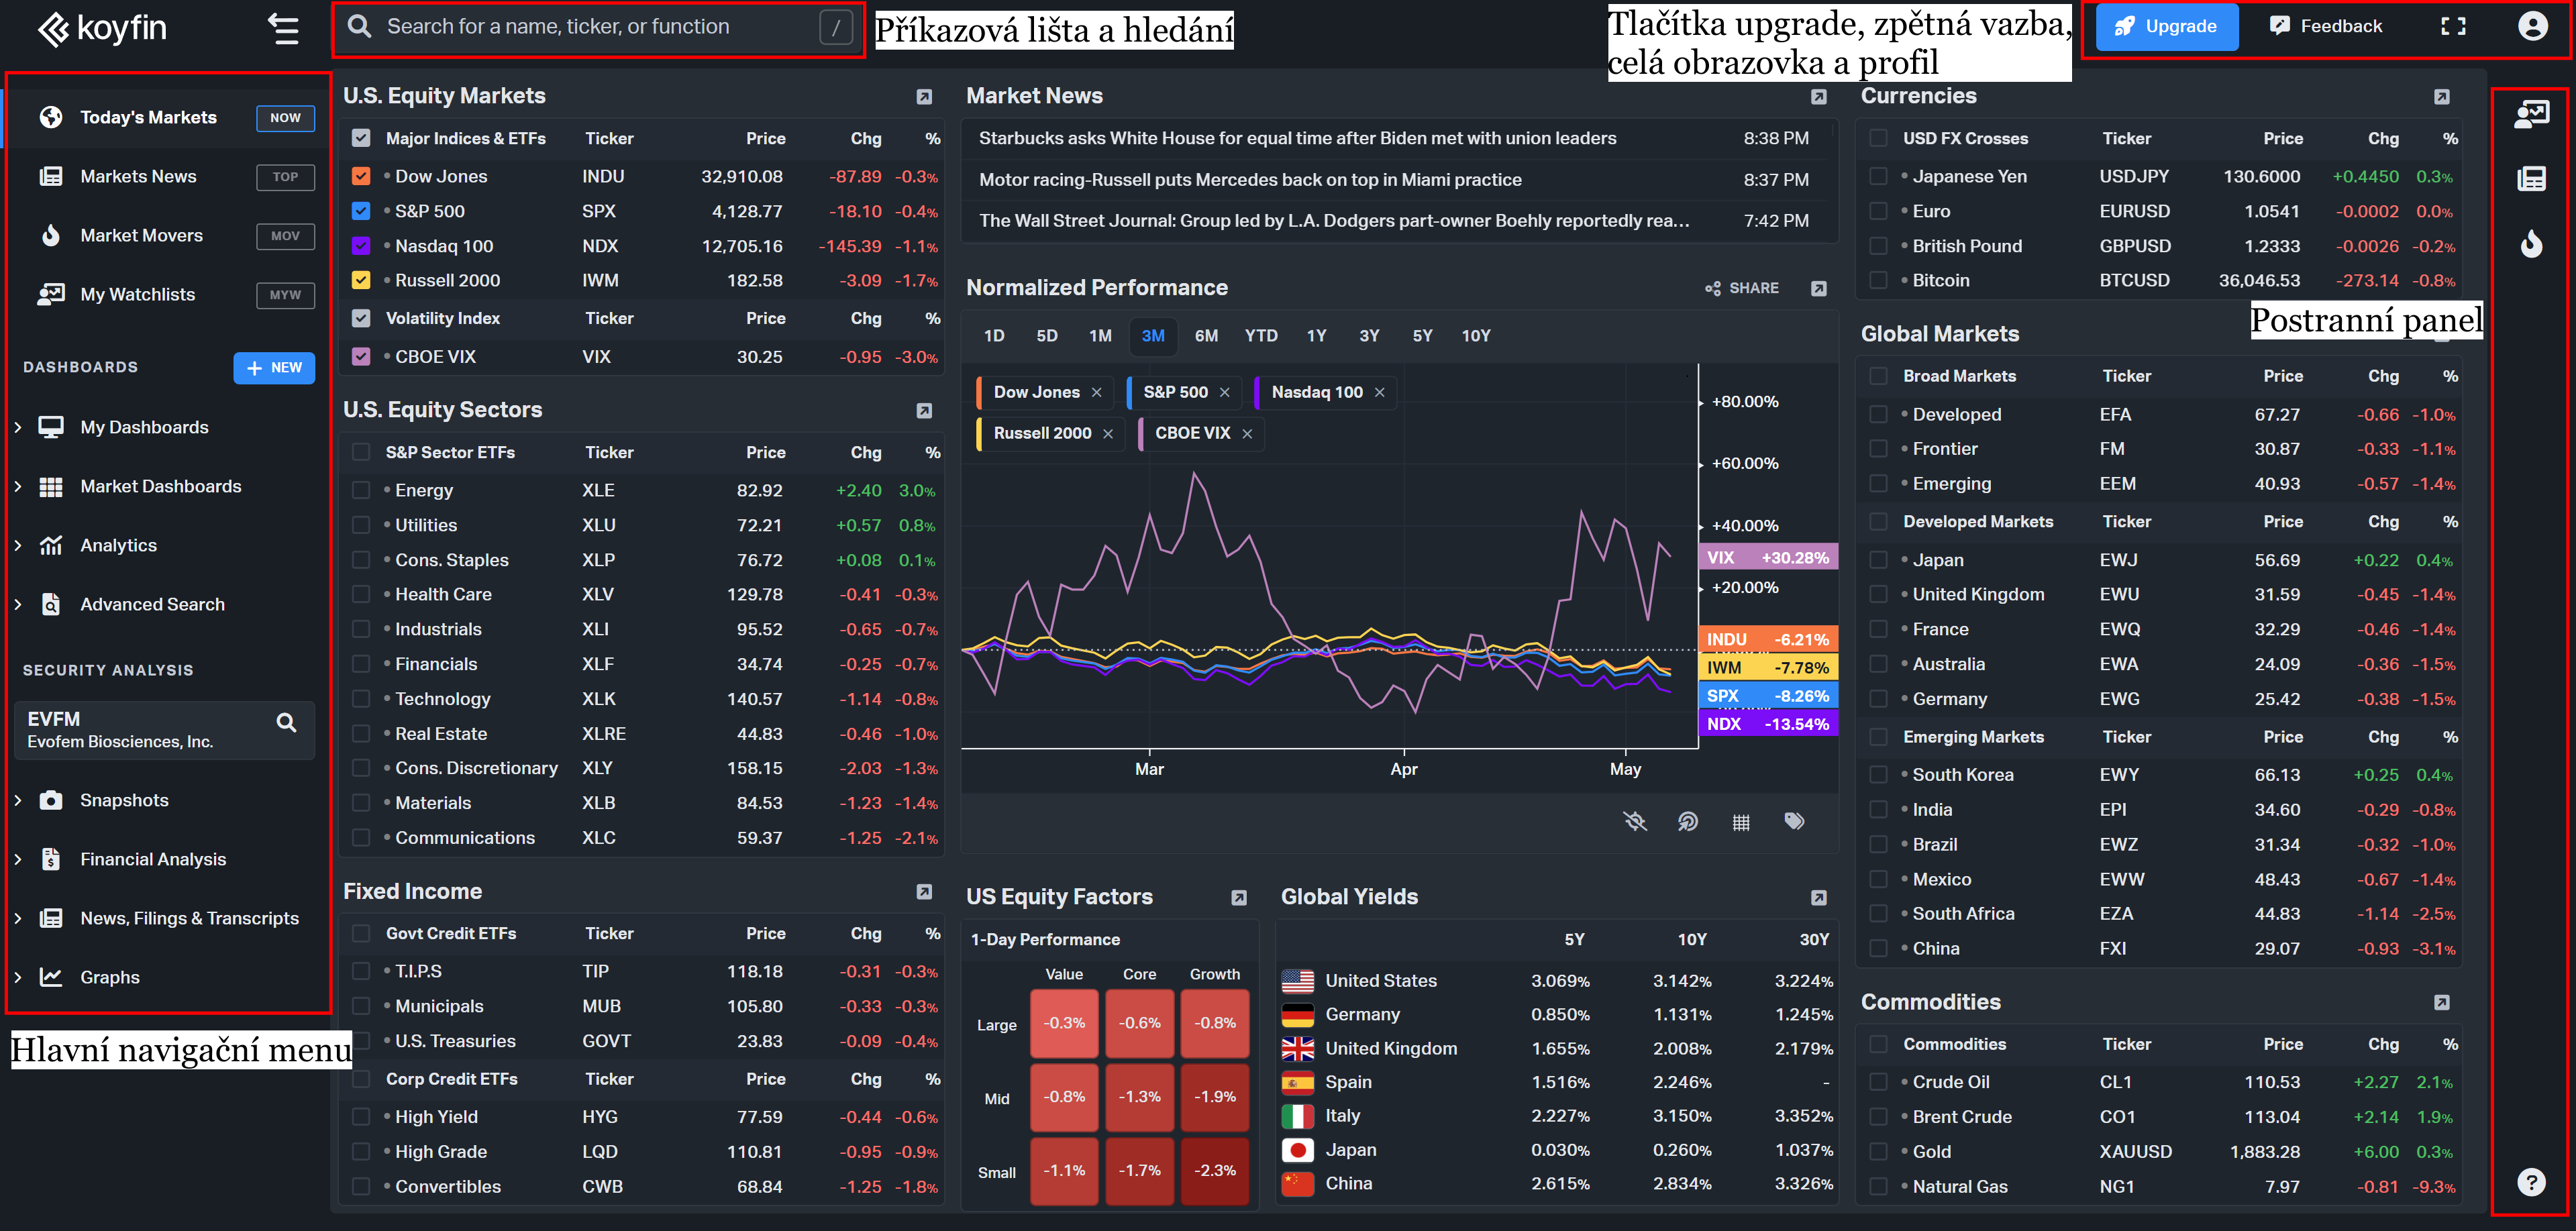
Task: Click Mid Core -1.3% heatmap cell
Action: point(1139,1097)
